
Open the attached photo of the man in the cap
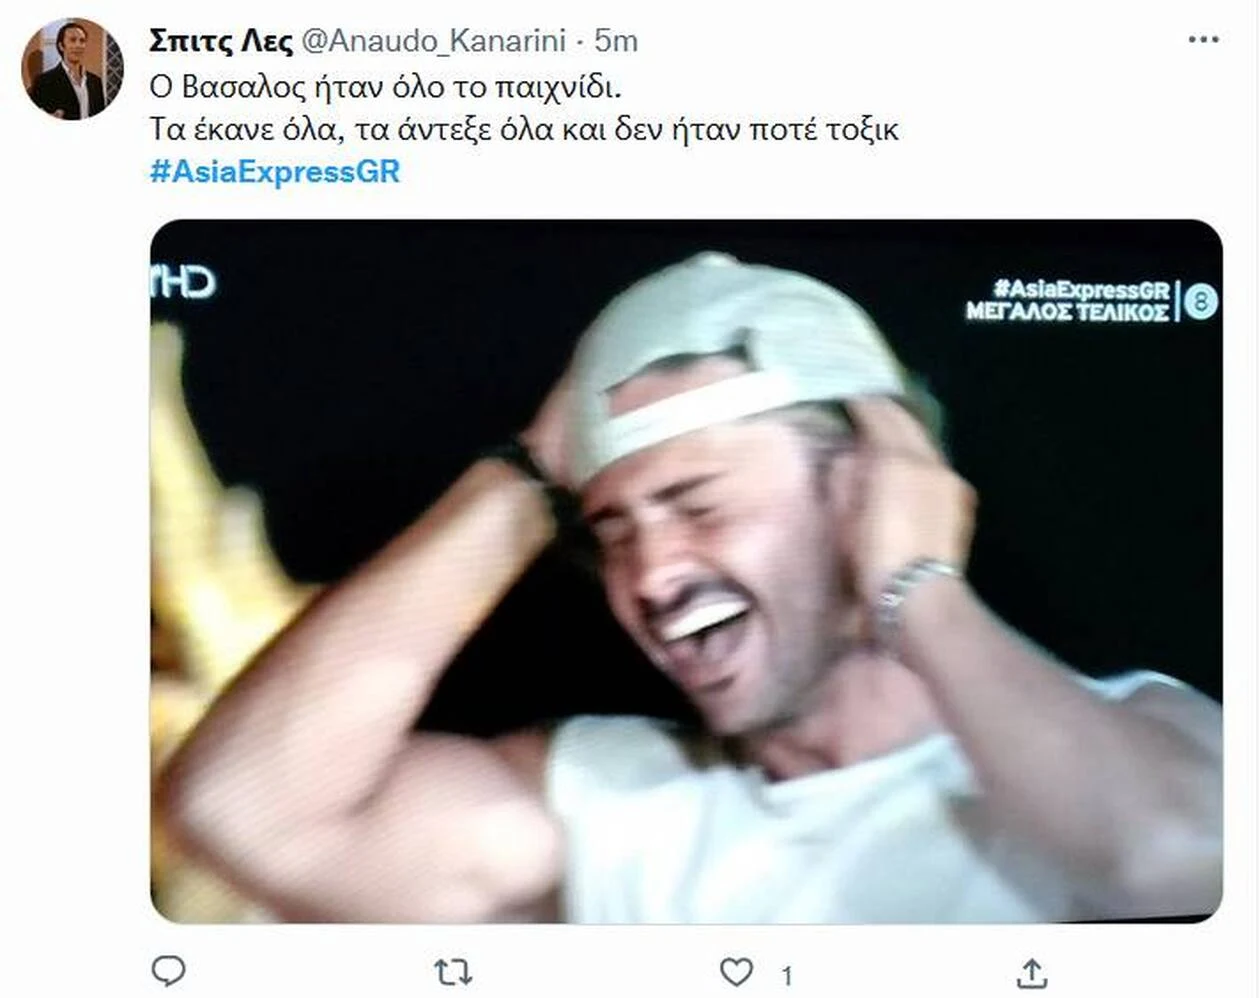coord(686,571)
